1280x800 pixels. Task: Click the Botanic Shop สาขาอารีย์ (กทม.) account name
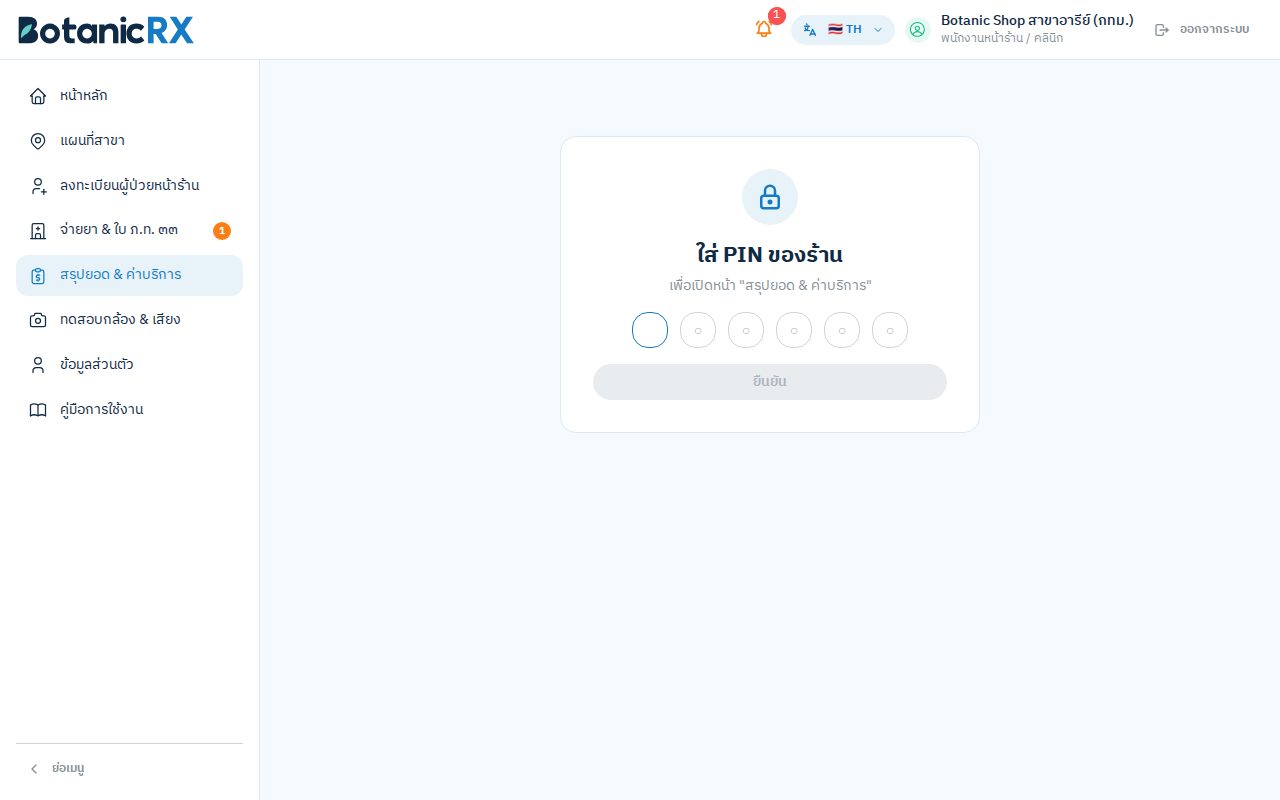tap(1037, 20)
